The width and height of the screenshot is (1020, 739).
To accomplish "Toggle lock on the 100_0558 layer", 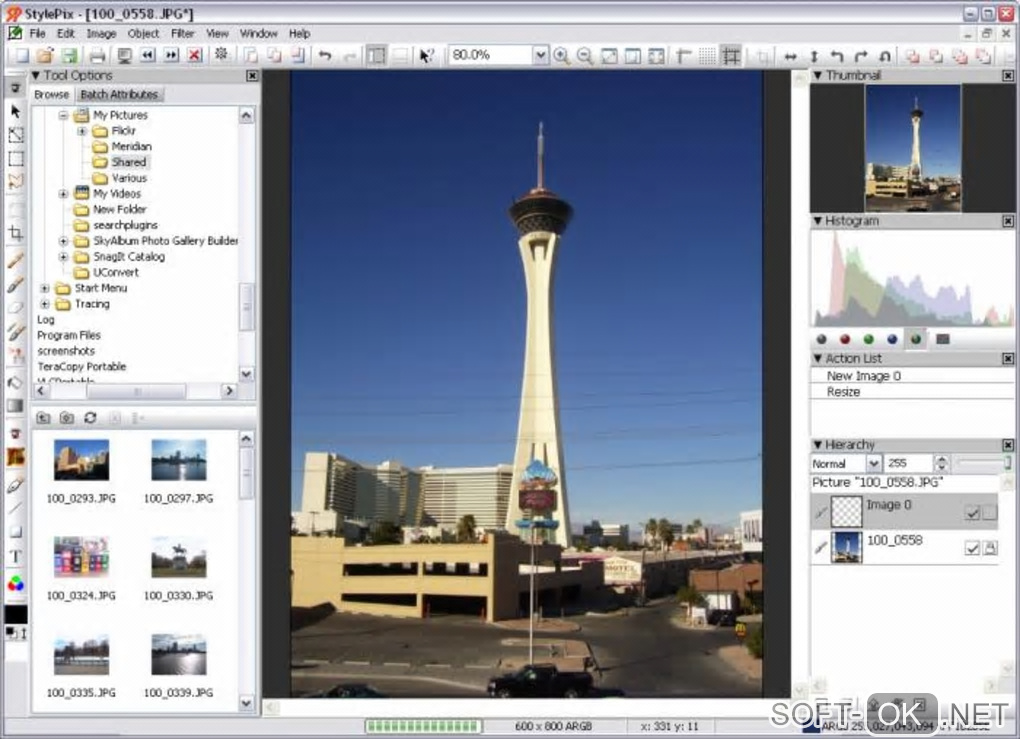I will click(x=989, y=548).
